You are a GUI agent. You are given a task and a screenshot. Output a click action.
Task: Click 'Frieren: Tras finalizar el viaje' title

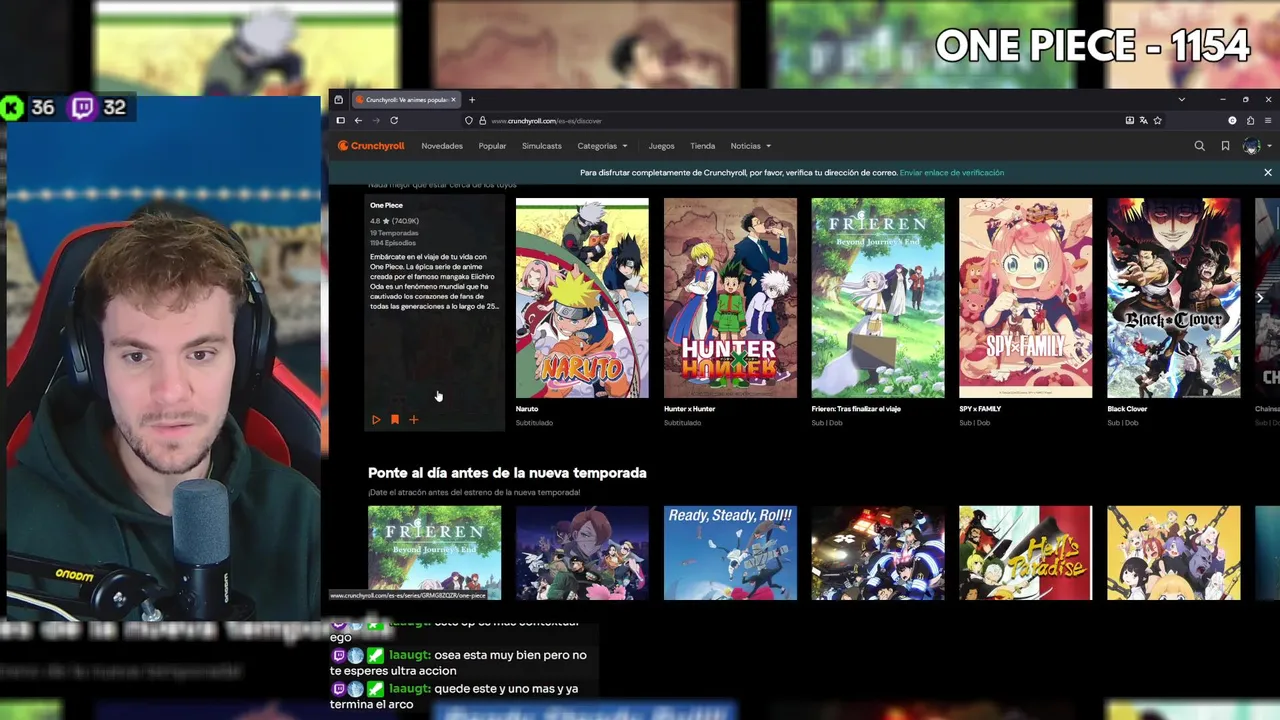pos(856,409)
